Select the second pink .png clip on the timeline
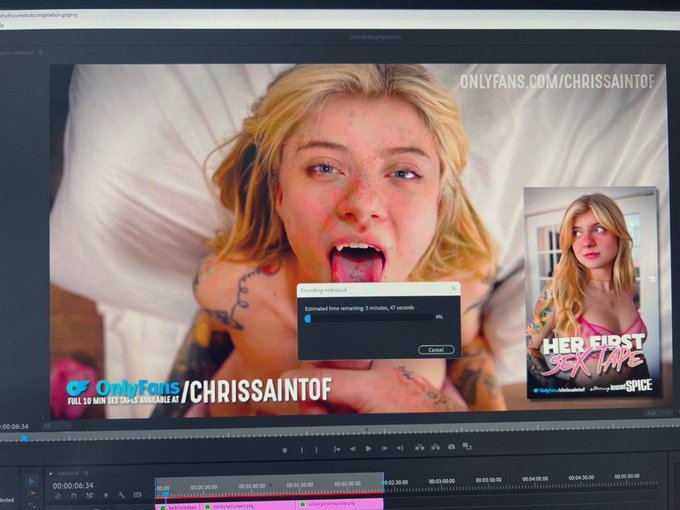680x510 pixels. click(x=248, y=506)
